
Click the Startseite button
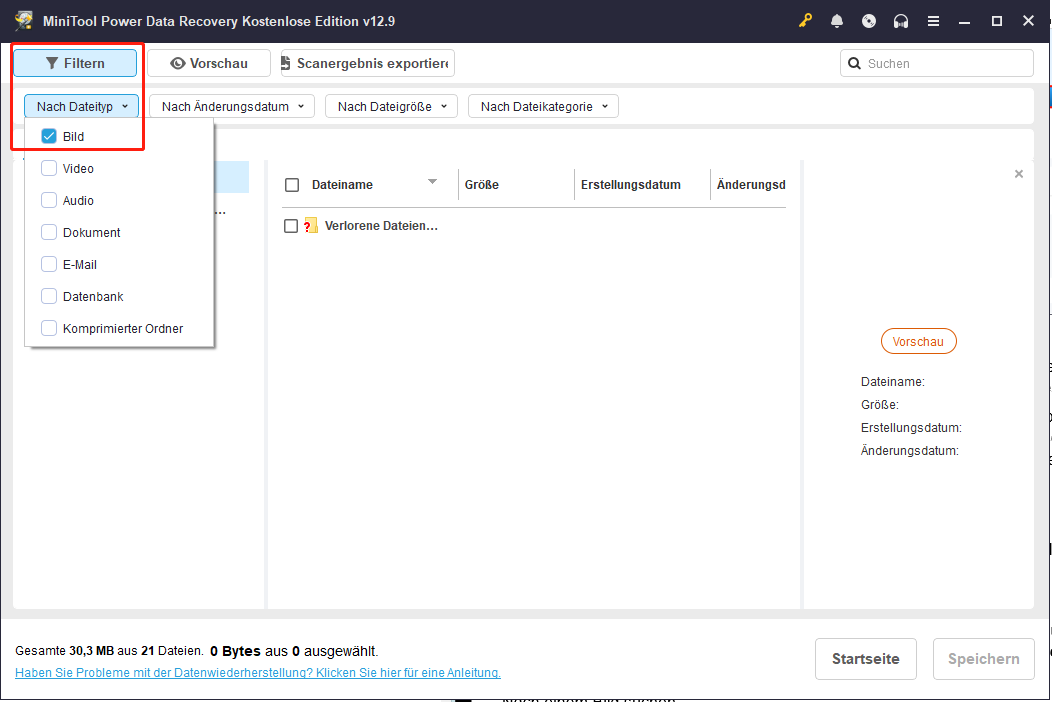[x=865, y=659]
